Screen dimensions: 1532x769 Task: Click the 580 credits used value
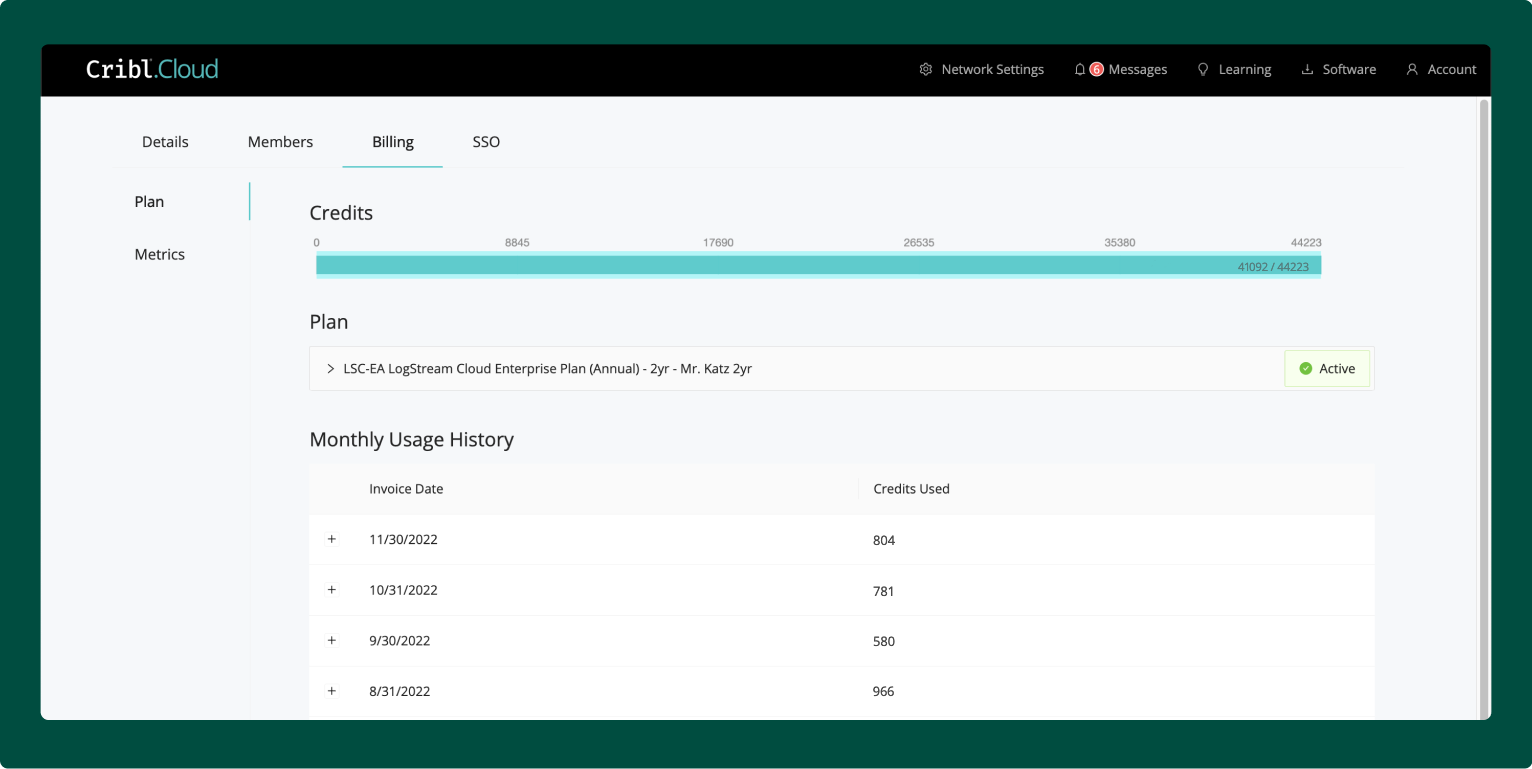point(884,641)
